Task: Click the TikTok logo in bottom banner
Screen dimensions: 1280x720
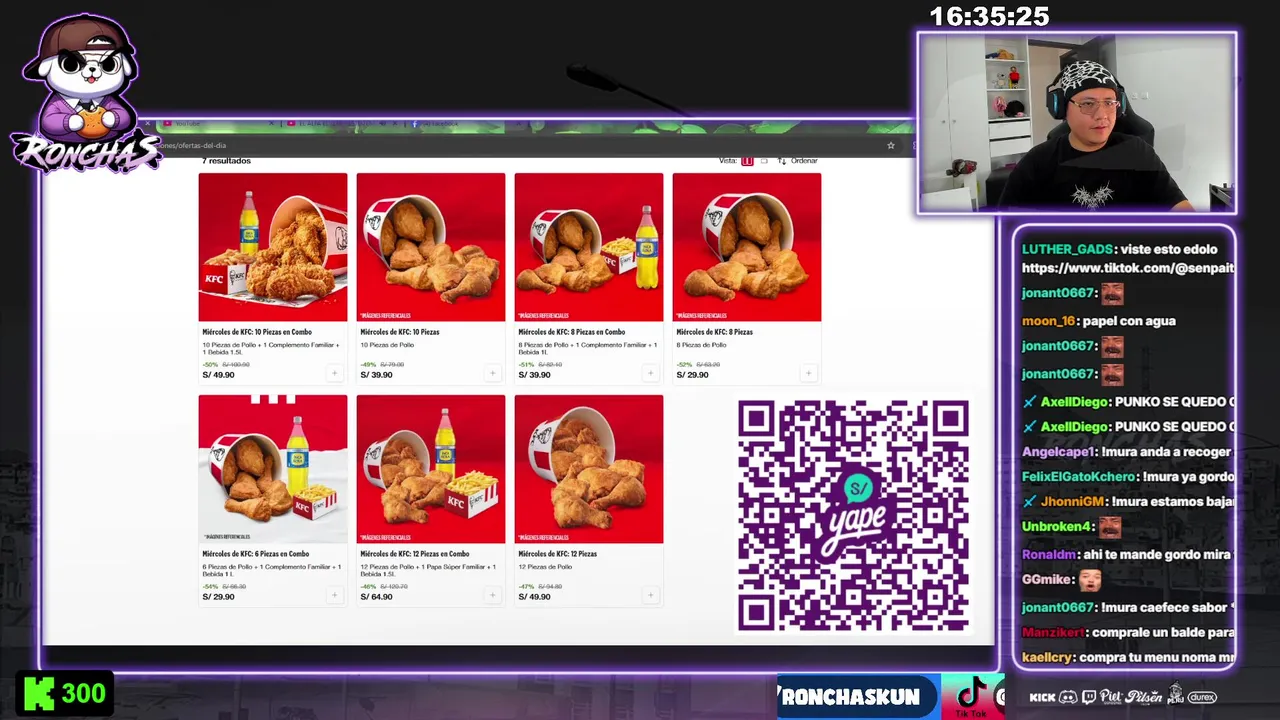Action: coord(972,696)
